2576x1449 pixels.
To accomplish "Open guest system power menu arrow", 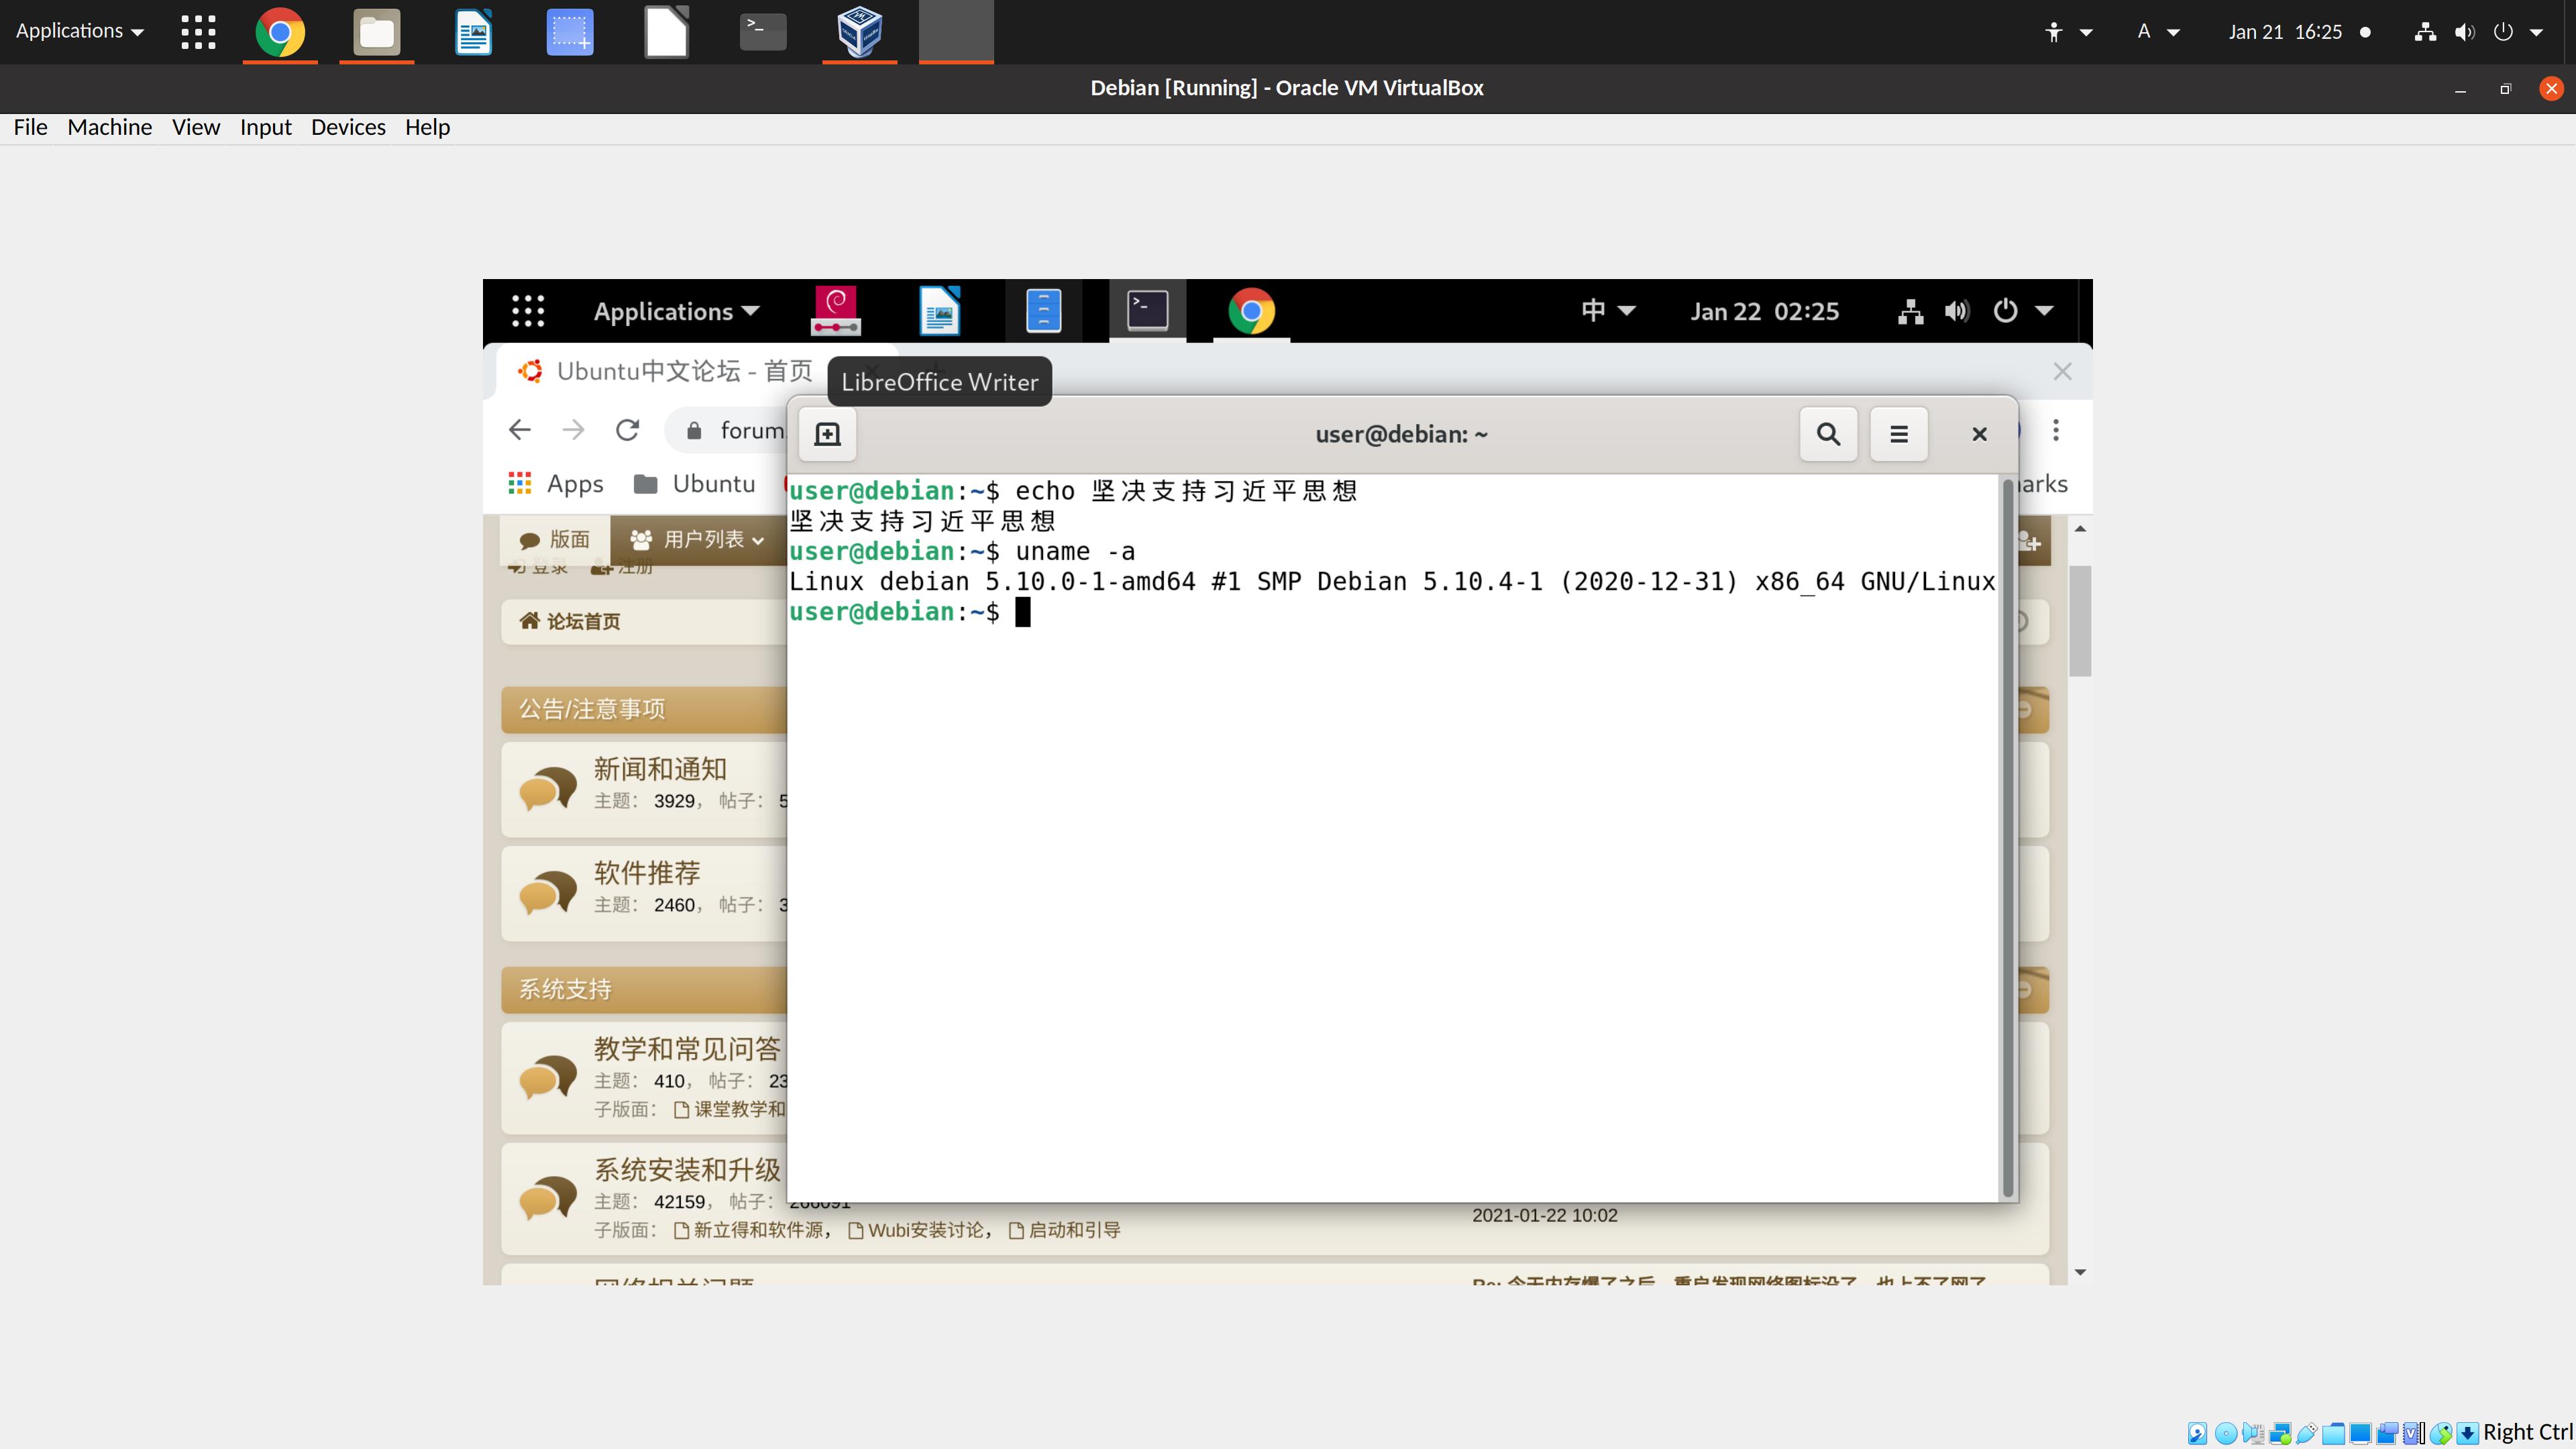I will [2045, 311].
